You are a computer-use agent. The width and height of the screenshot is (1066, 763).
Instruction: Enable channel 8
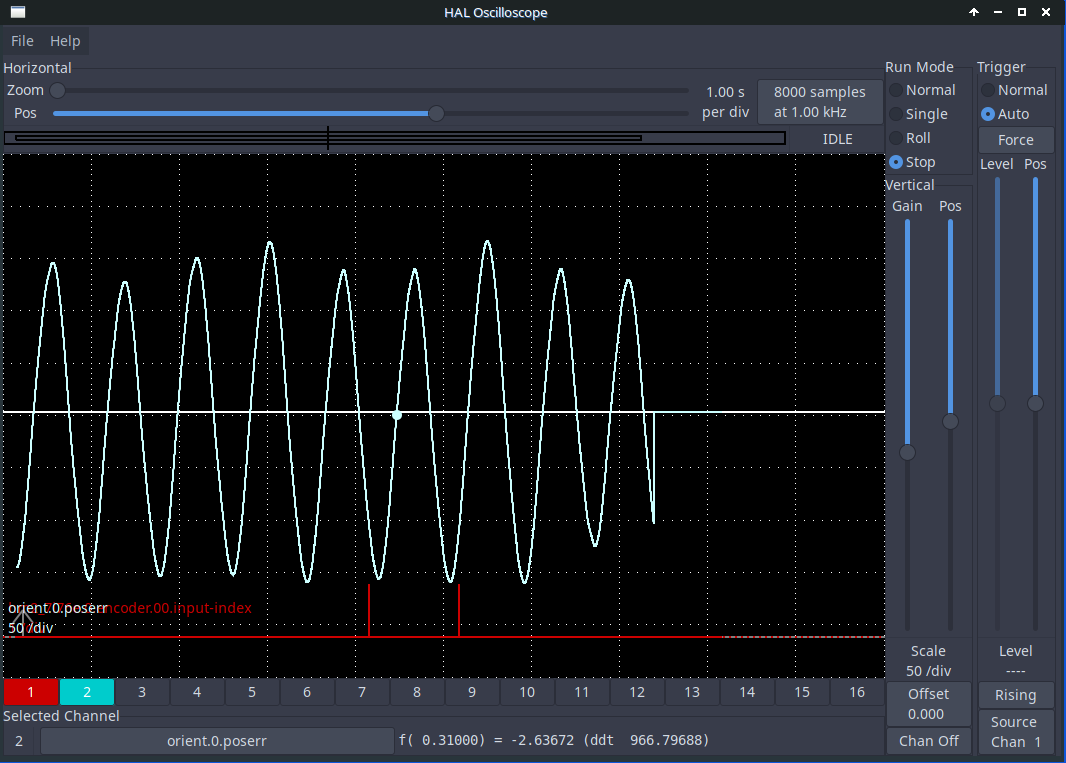tap(417, 692)
